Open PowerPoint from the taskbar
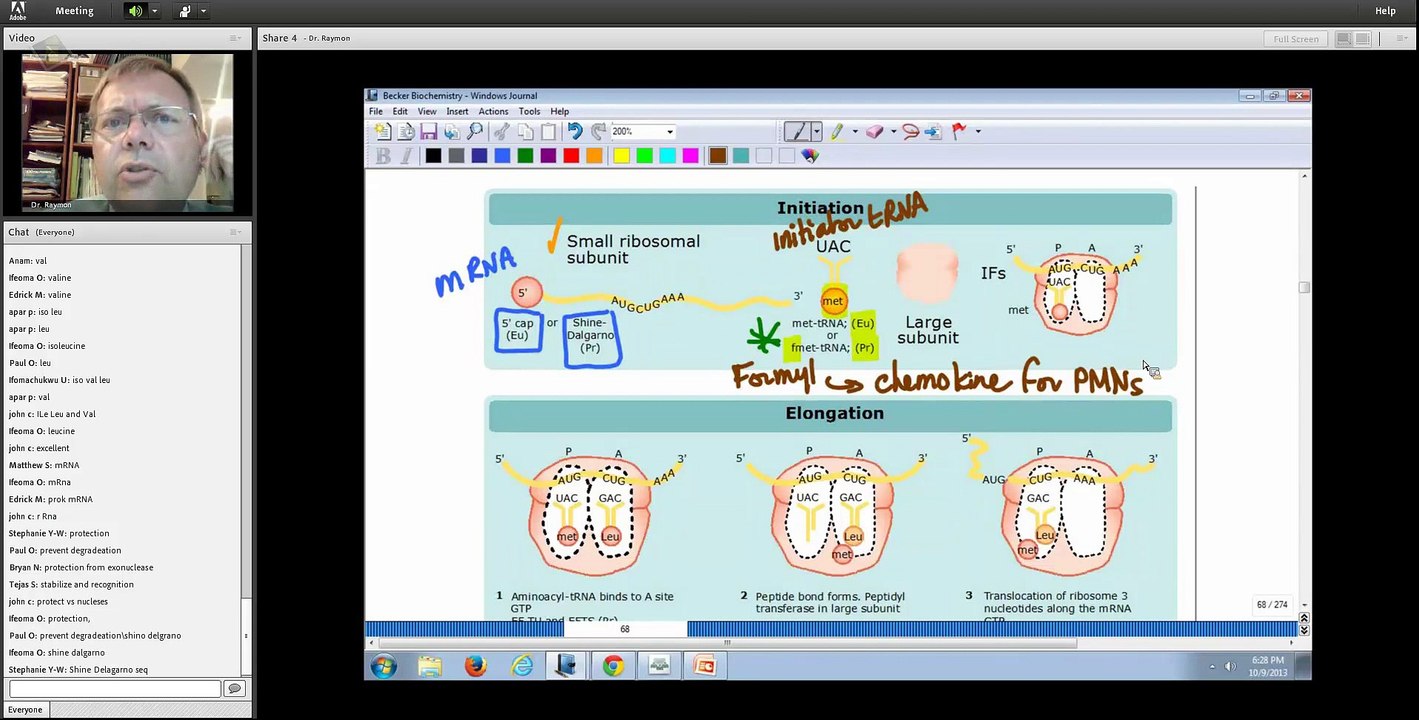The width and height of the screenshot is (1419, 720). pos(705,665)
